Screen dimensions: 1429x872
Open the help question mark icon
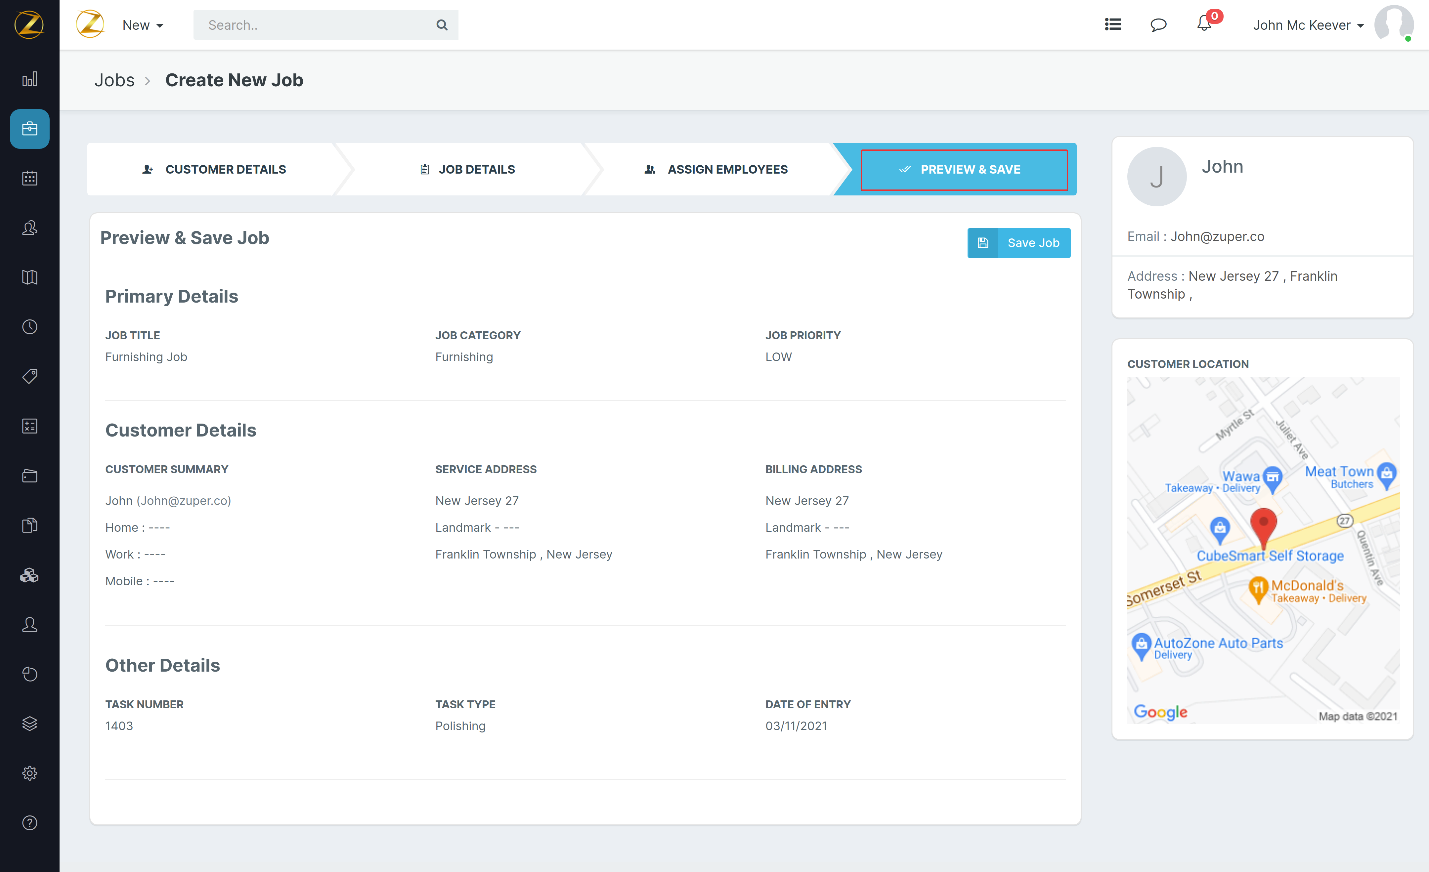pyautogui.click(x=30, y=823)
